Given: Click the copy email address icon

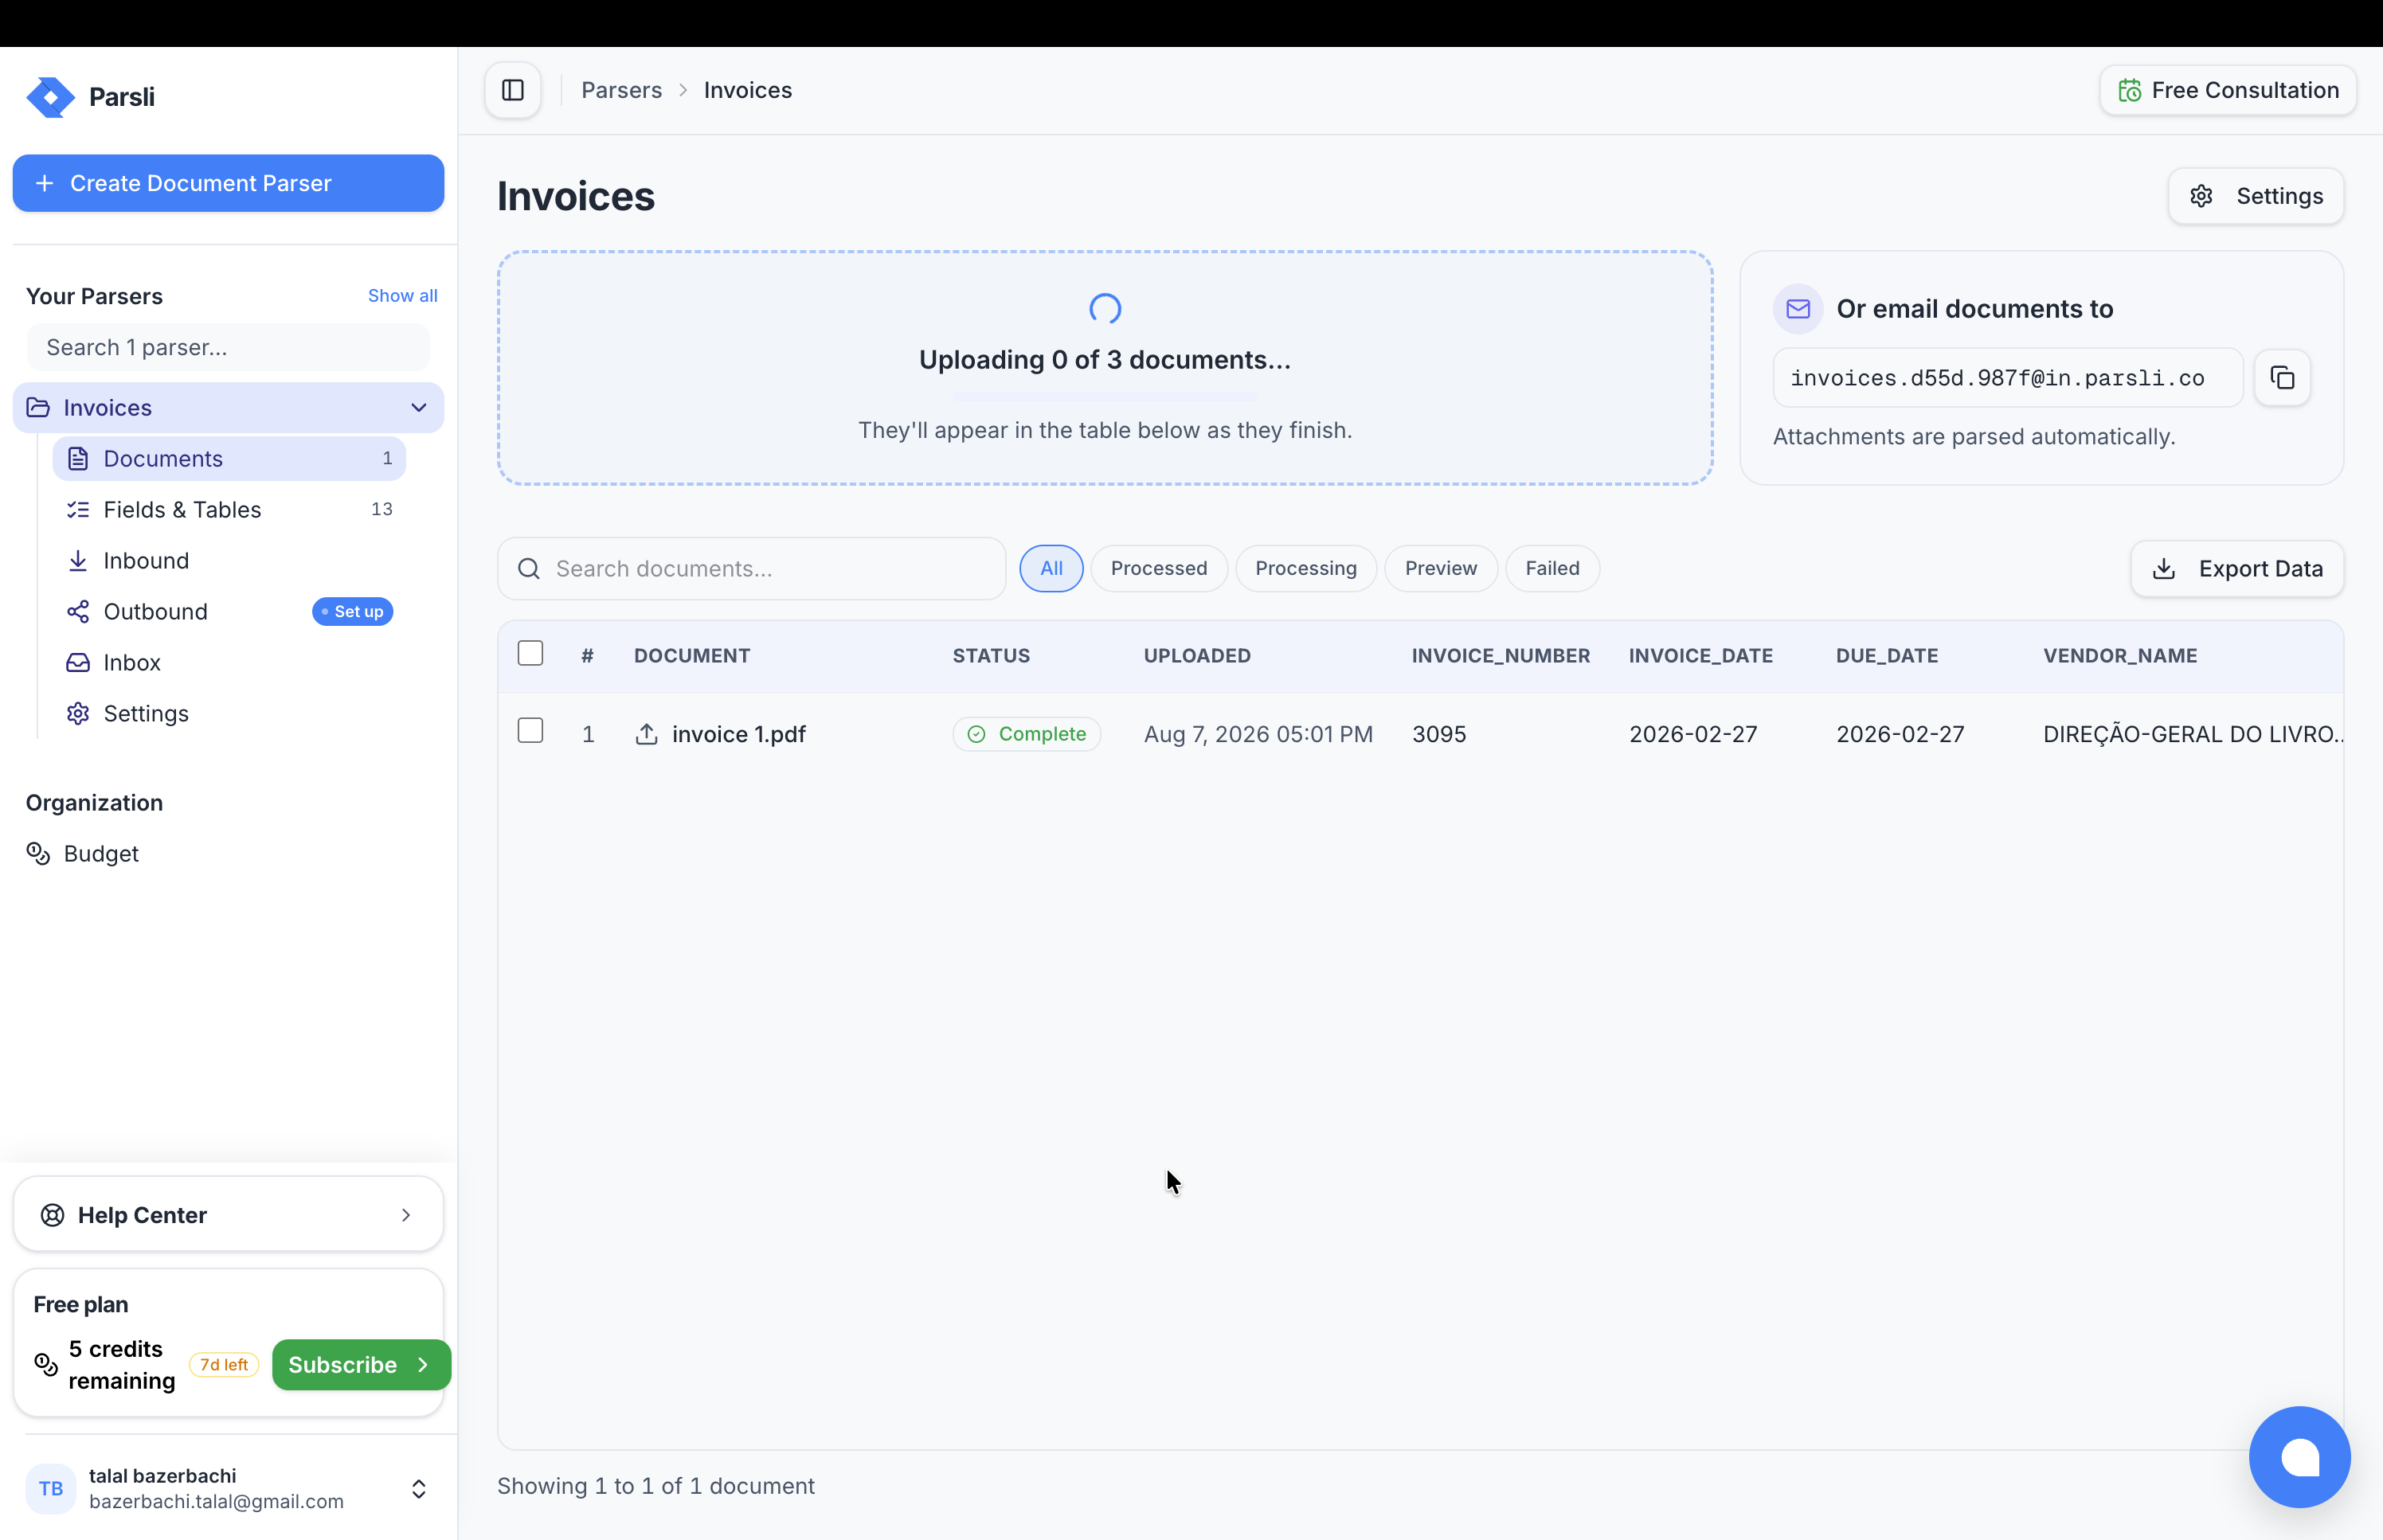Looking at the screenshot, I should click(2282, 378).
